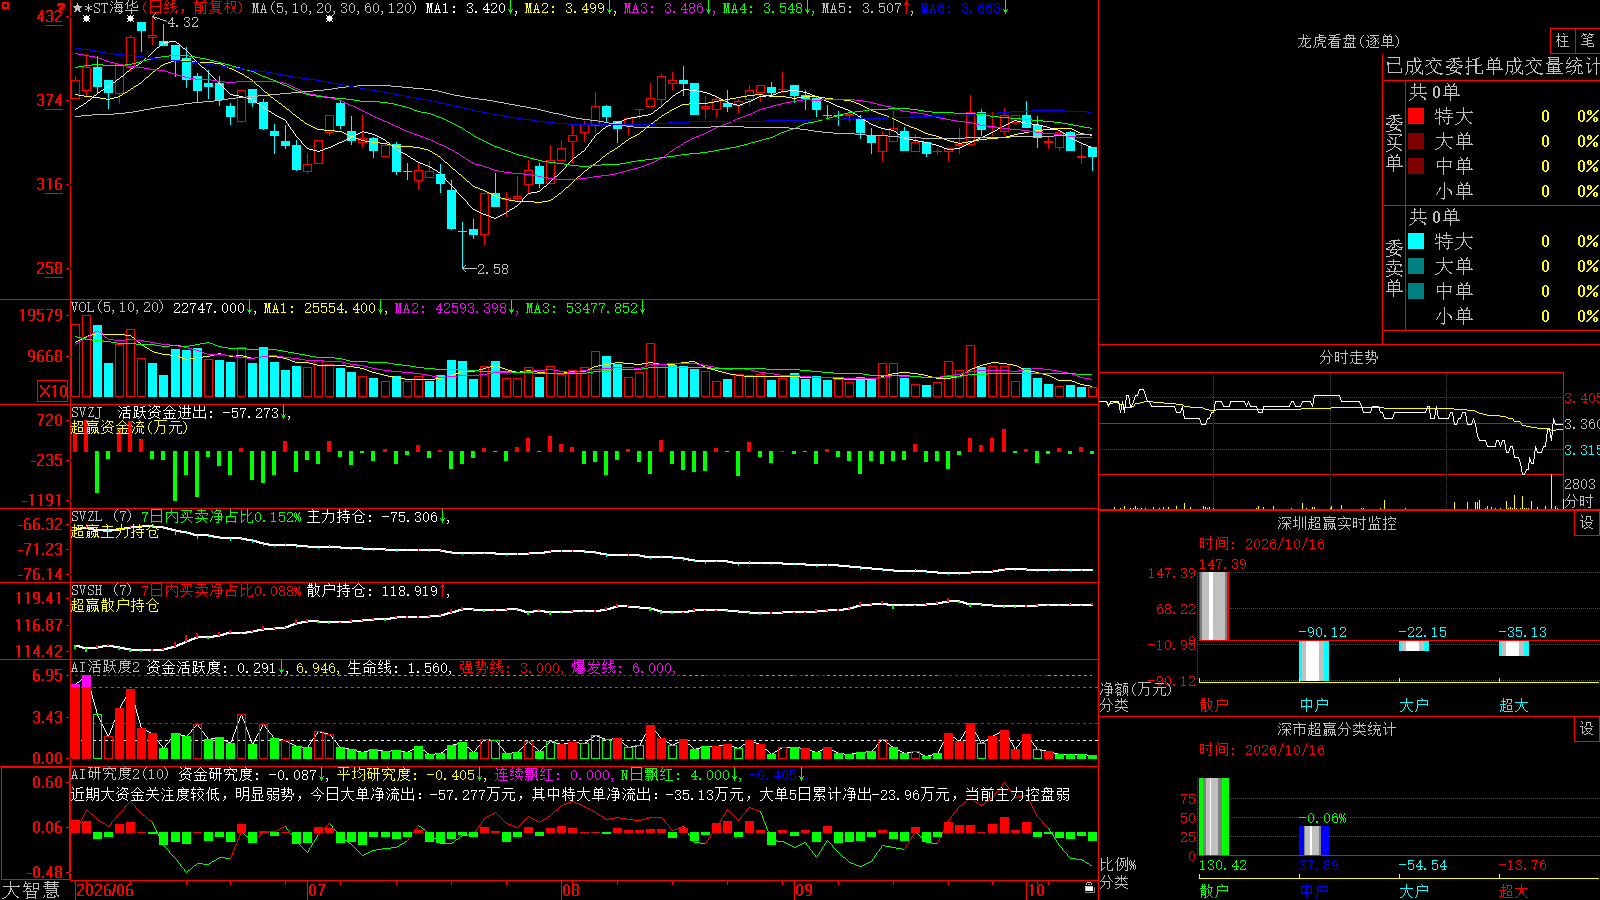Click the 2026/06 date on timeline
The image size is (1600, 900).
point(105,890)
